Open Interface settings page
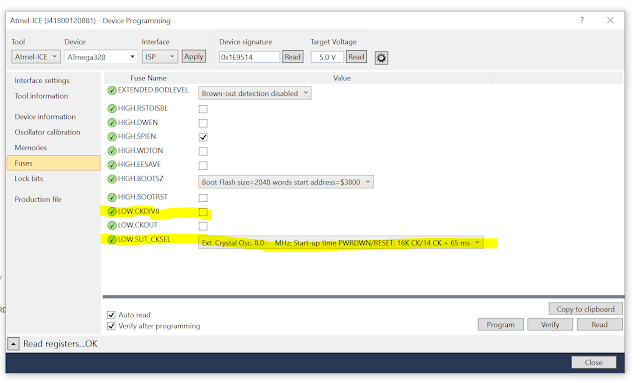The height and width of the screenshot is (383, 640). click(42, 80)
